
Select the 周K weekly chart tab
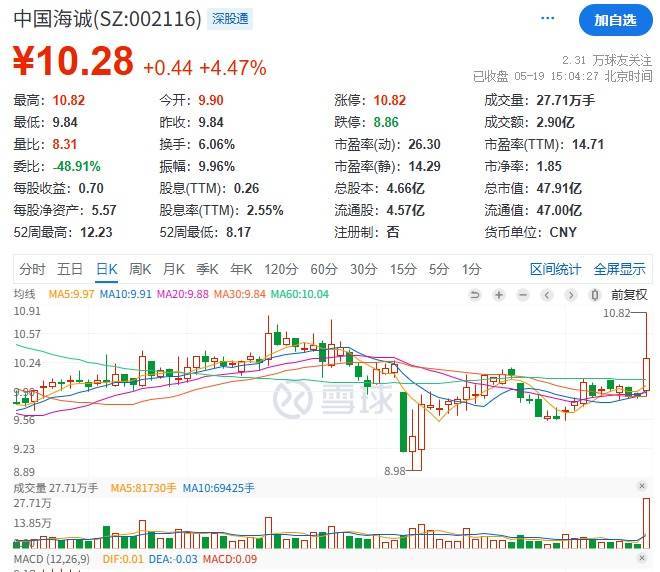click(x=139, y=269)
